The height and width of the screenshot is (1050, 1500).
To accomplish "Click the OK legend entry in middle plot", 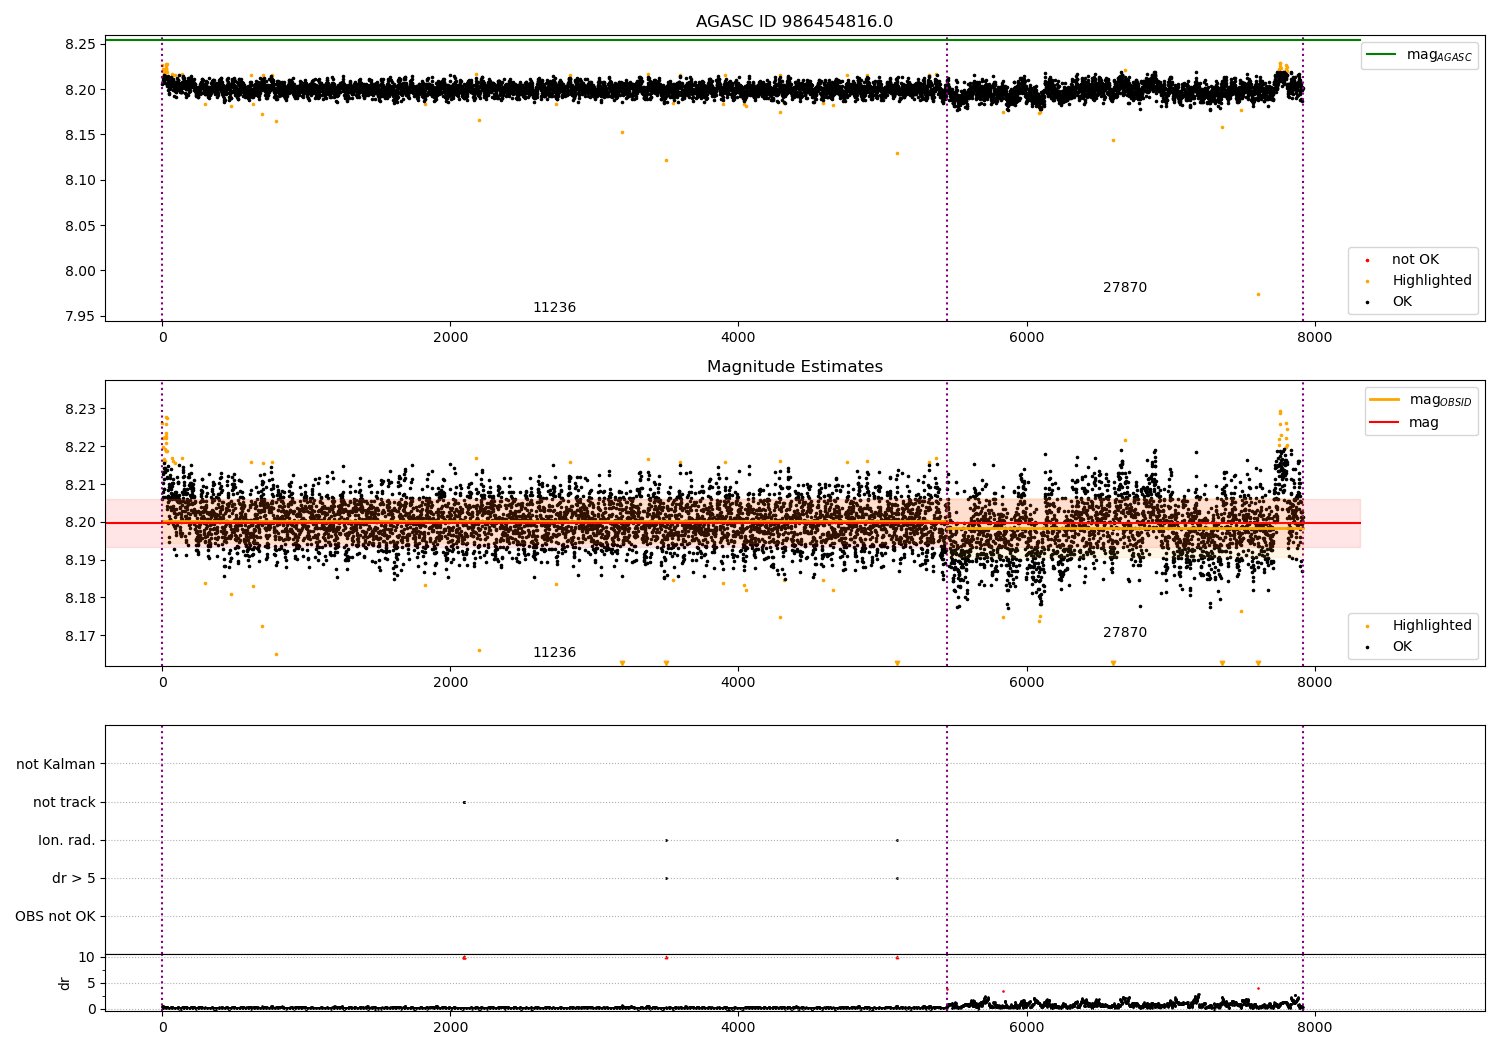I will click(x=1388, y=647).
